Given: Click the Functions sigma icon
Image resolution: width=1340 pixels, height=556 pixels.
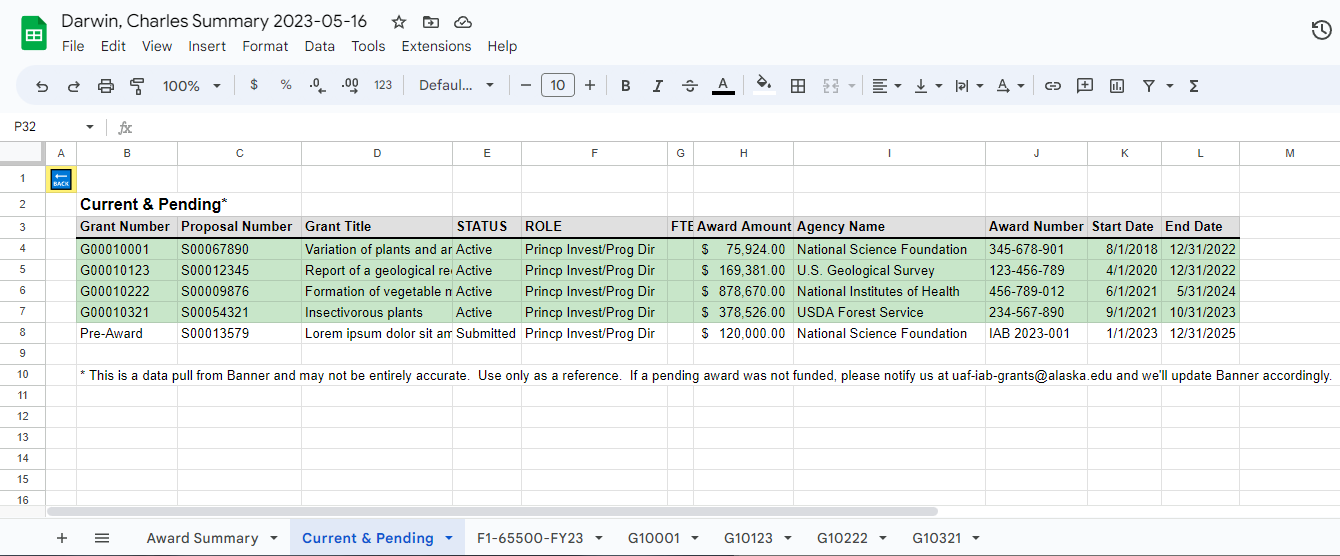Looking at the screenshot, I should point(1194,86).
